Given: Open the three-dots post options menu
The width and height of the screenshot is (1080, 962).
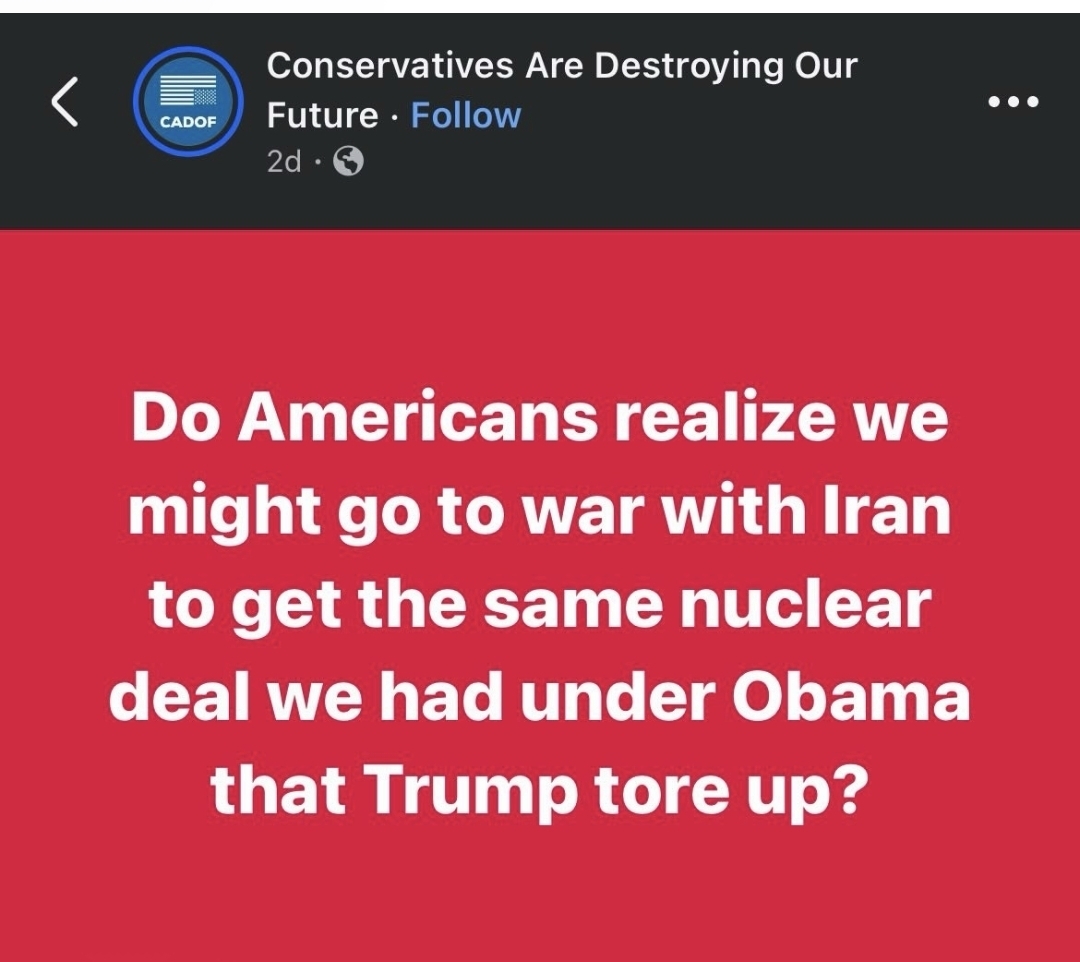Looking at the screenshot, I should [x=1013, y=102].
